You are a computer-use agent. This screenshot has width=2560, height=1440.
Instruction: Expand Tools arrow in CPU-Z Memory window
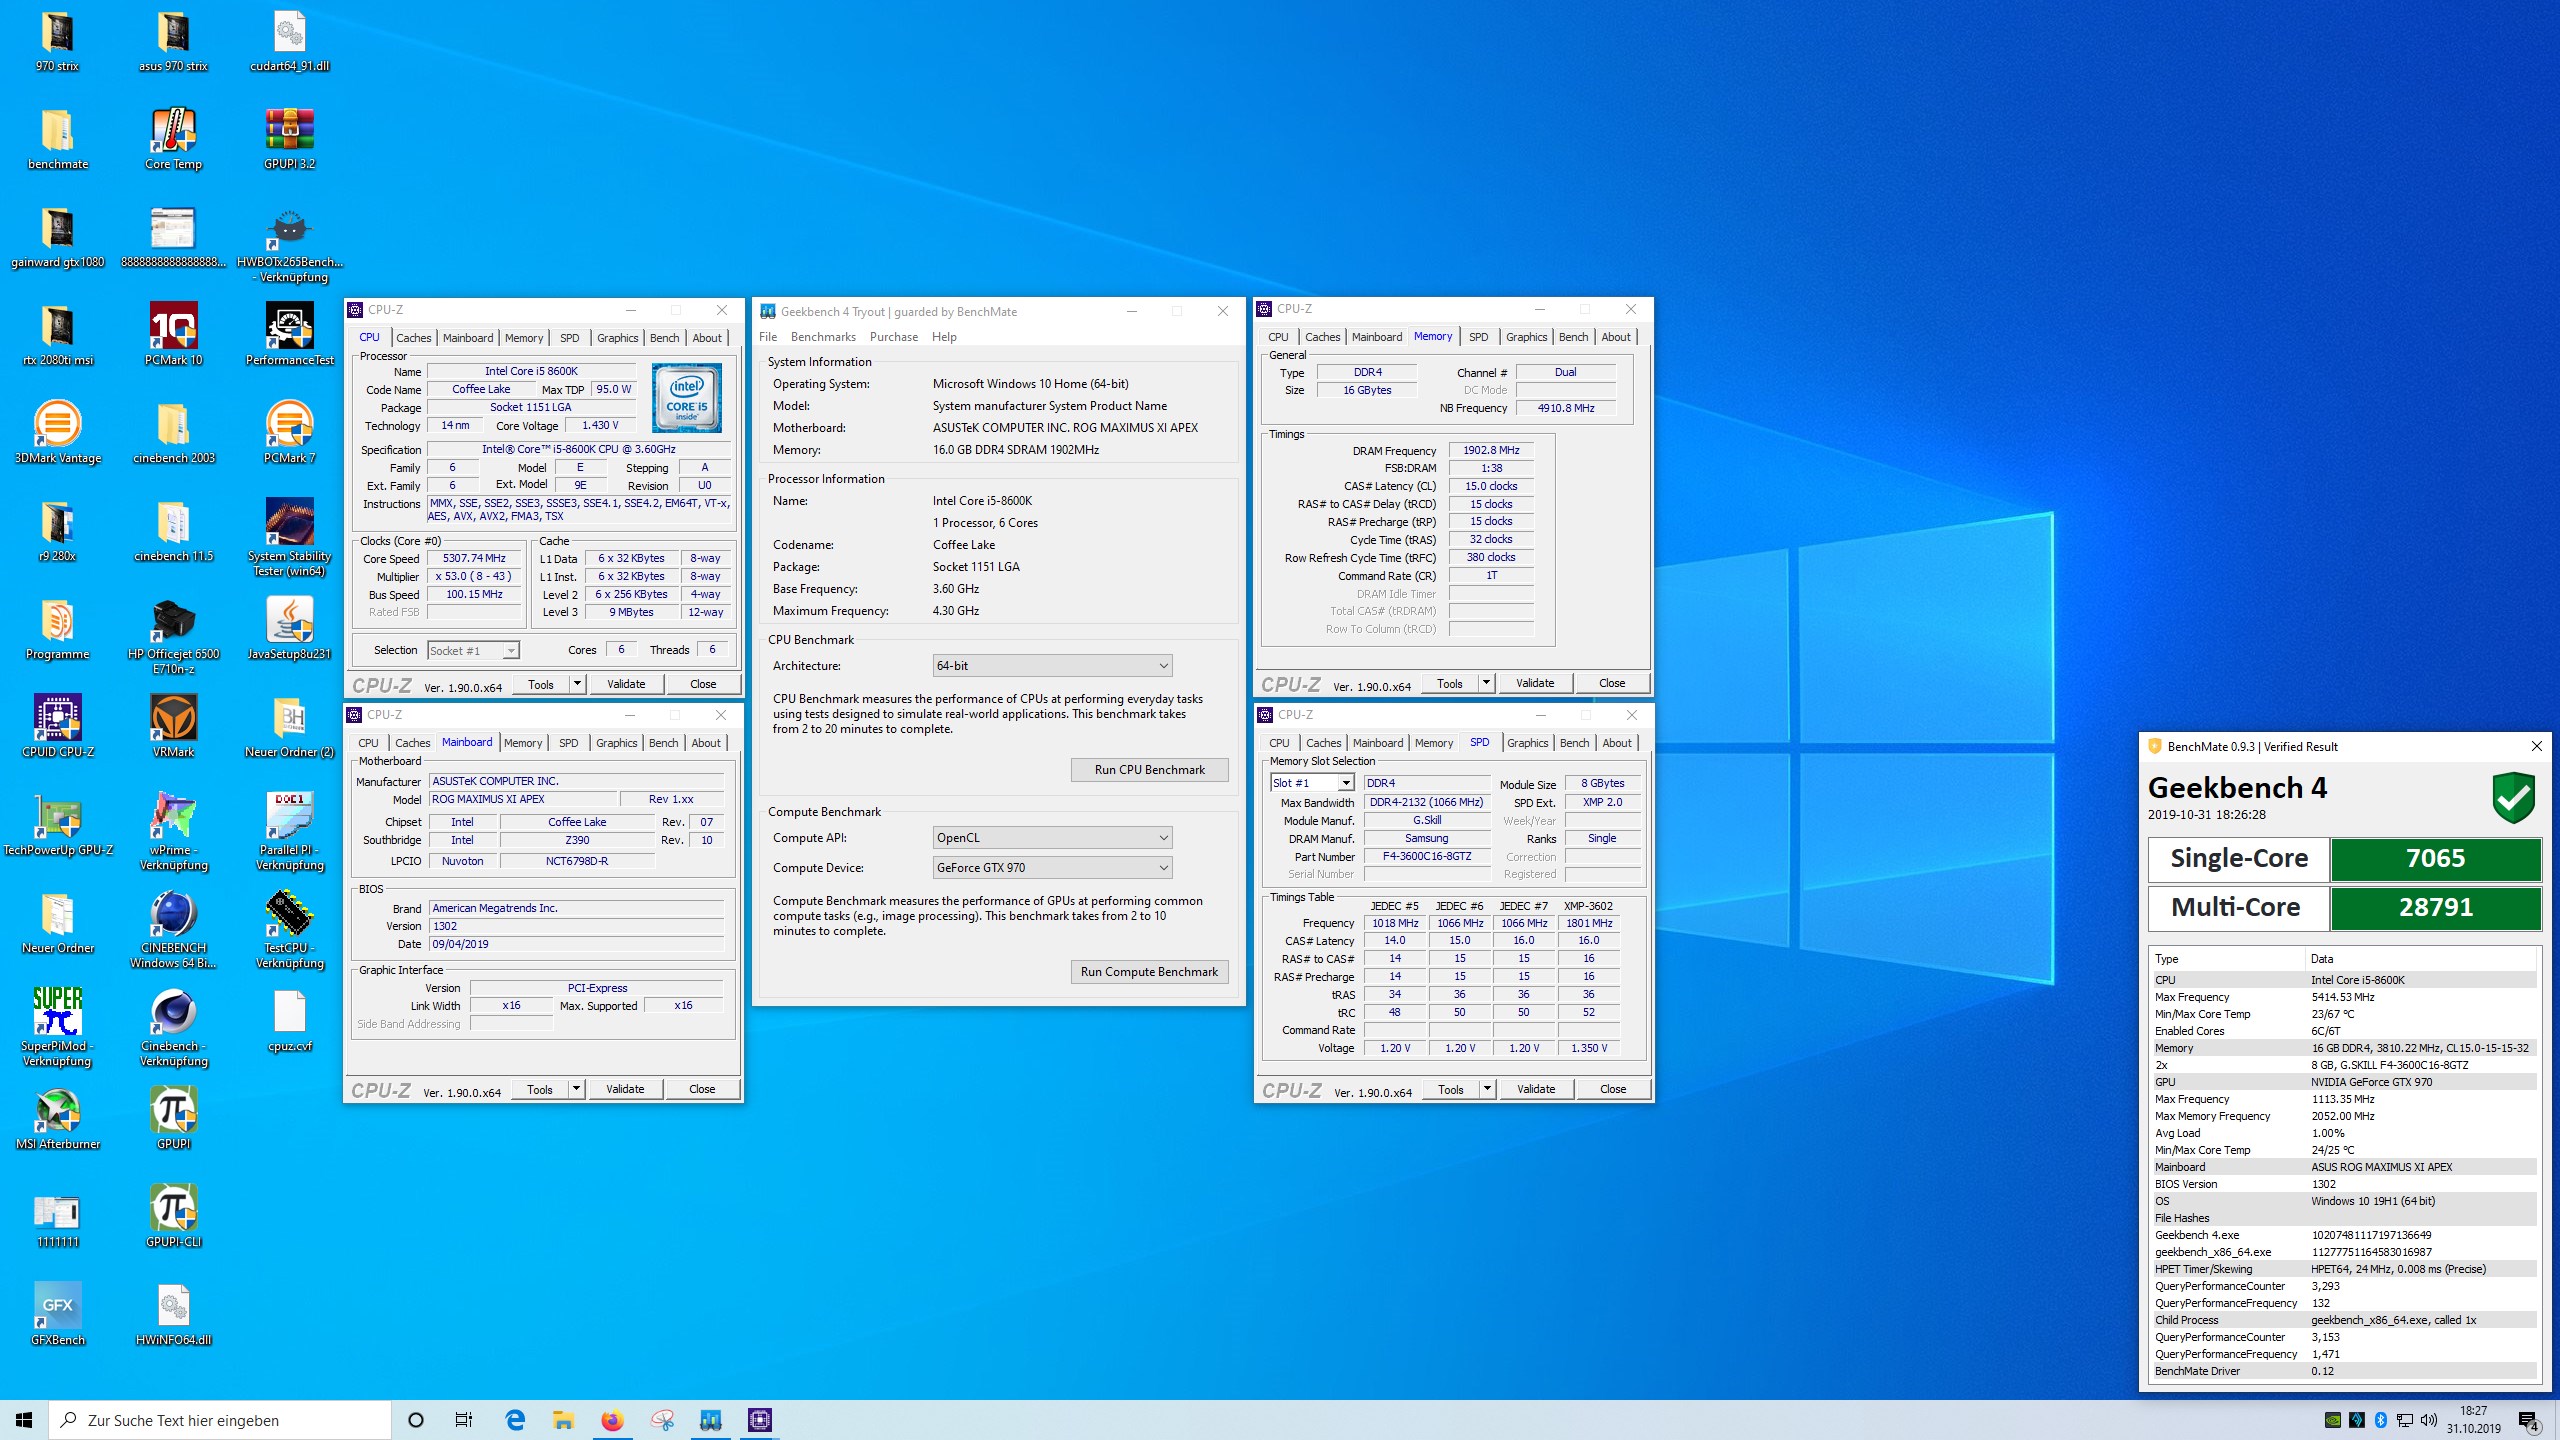(1486, 683)
